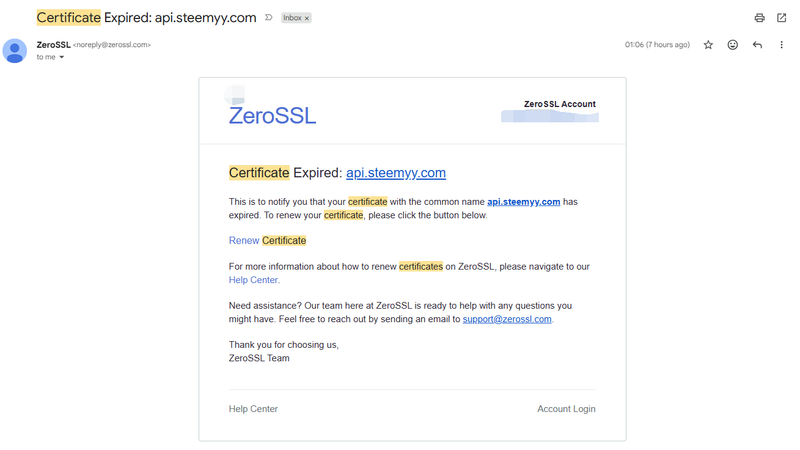Click the Renew Certificate link
Screen dimensions: 800x450
(267, 240)
